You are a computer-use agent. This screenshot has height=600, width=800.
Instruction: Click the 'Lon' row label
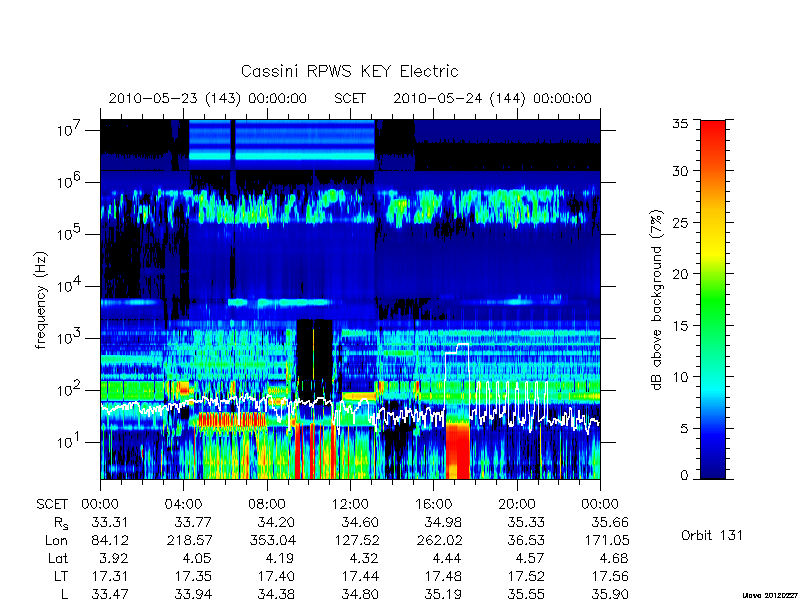(x=56, y=540)
